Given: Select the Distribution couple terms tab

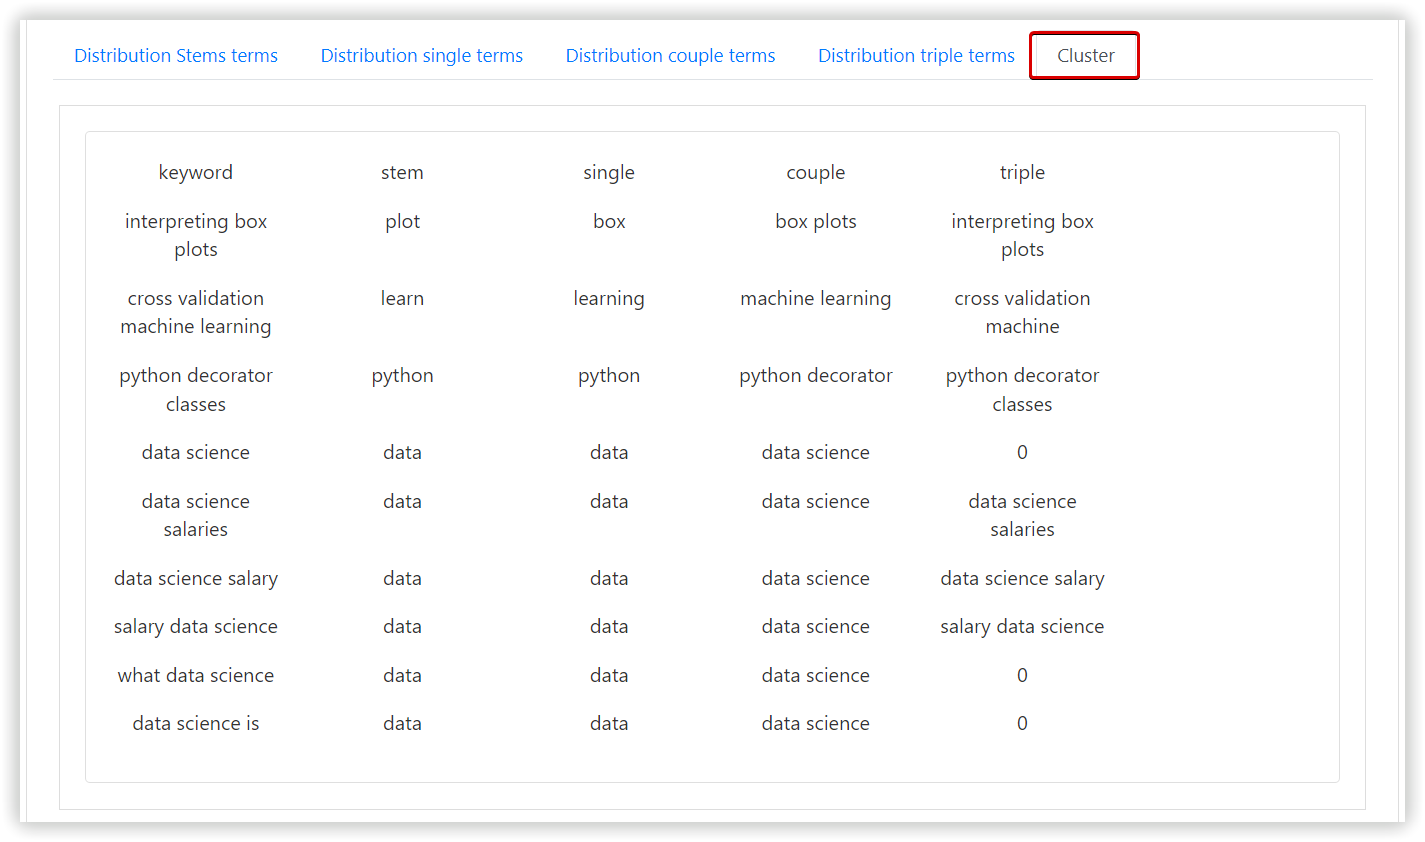Looking at the screenshot, I should (x=670, y=56).
